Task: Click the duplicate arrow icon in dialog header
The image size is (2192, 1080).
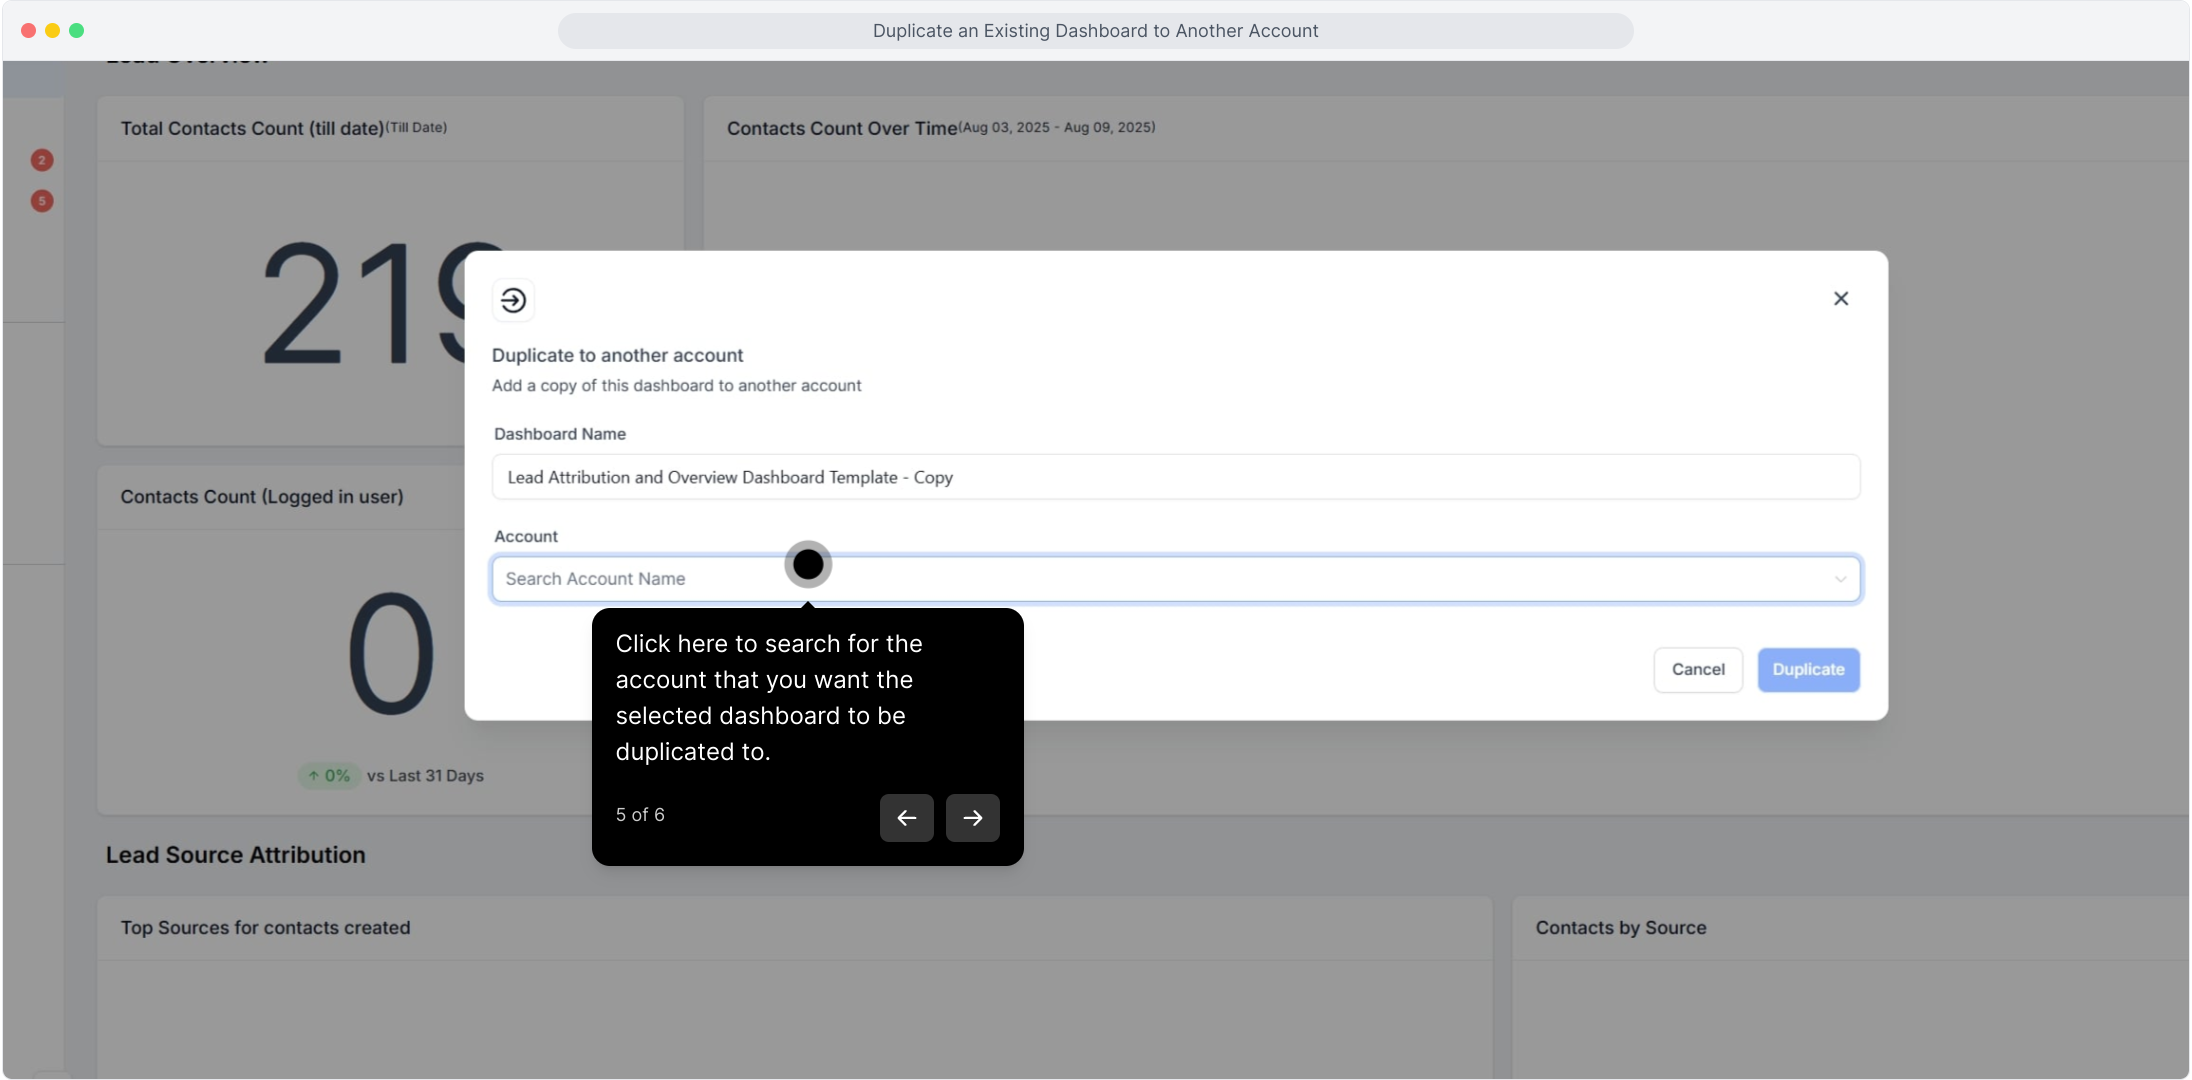Action: click(x=513, y=300)
